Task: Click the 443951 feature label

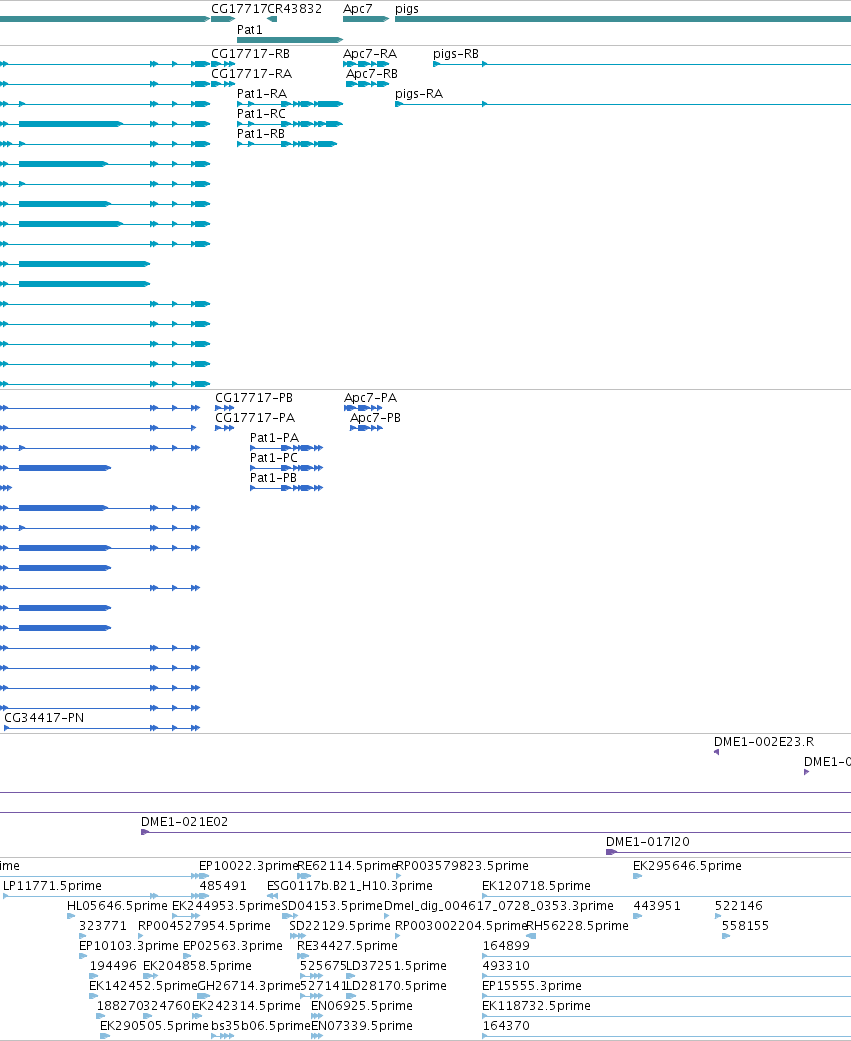Action: [657, 906]
